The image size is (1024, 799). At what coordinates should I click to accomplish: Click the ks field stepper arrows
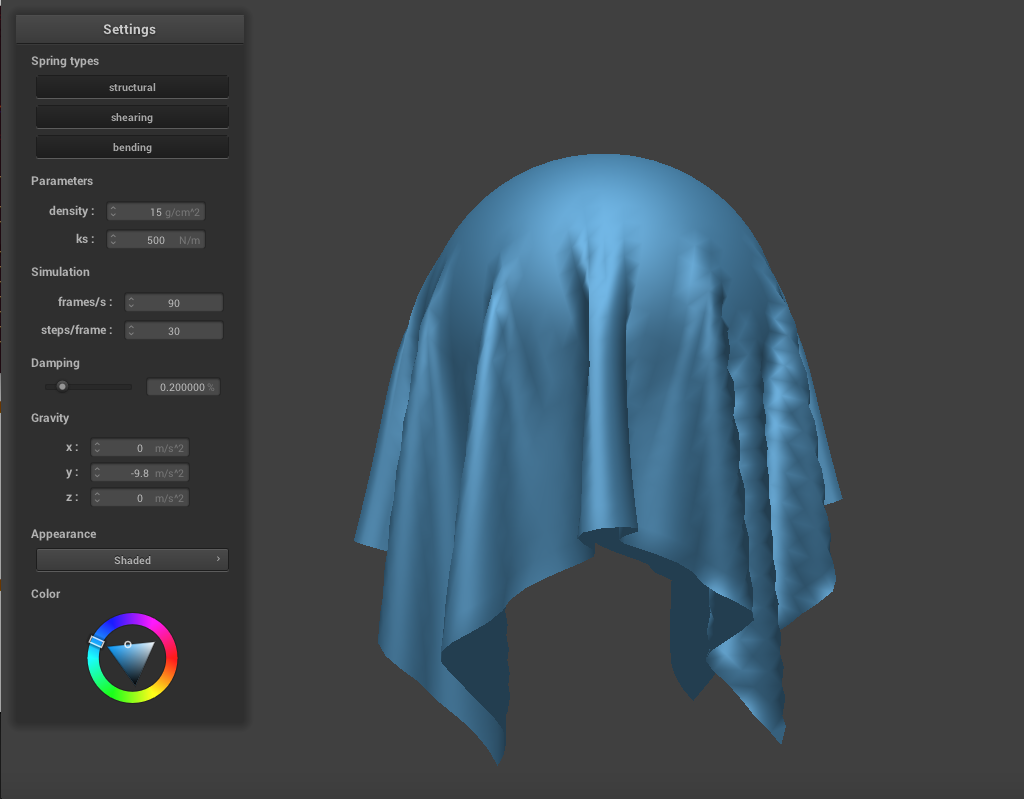[113, 240]
